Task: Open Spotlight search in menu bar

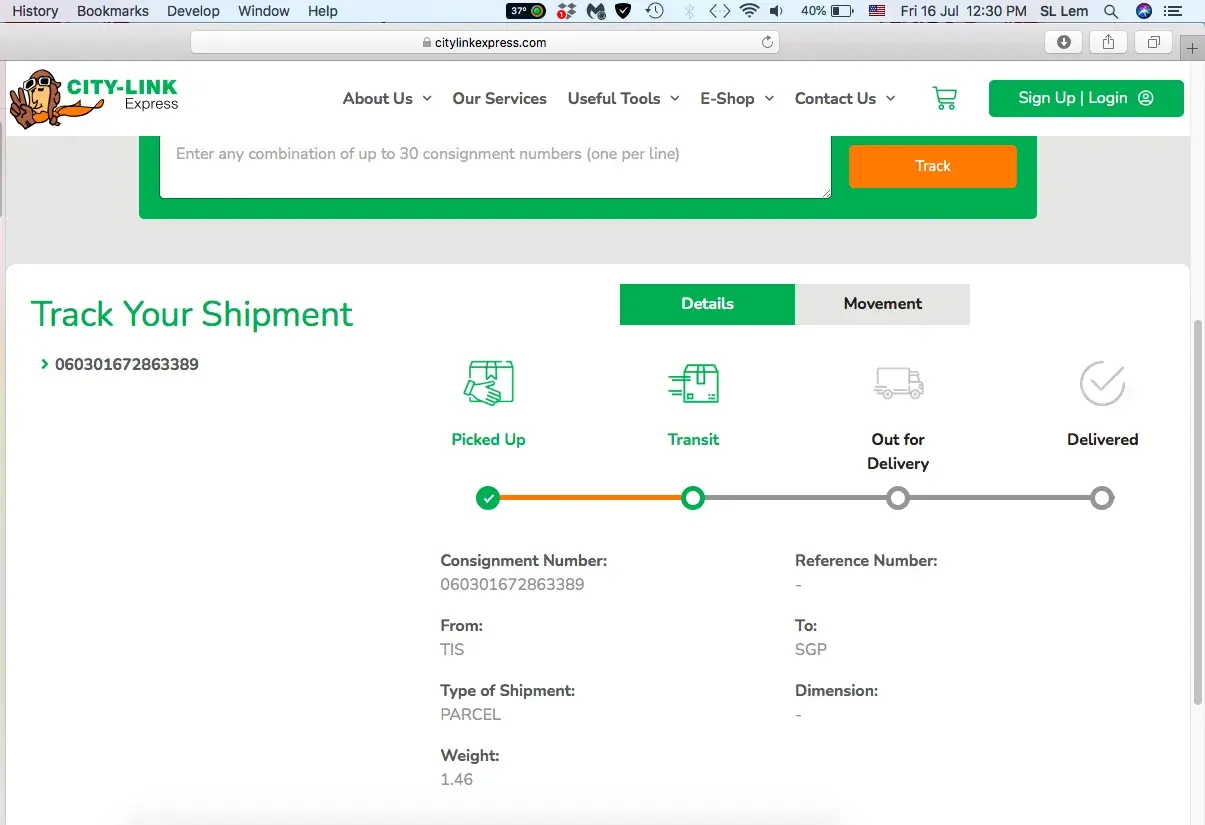Action: (x=1110, y=11)
